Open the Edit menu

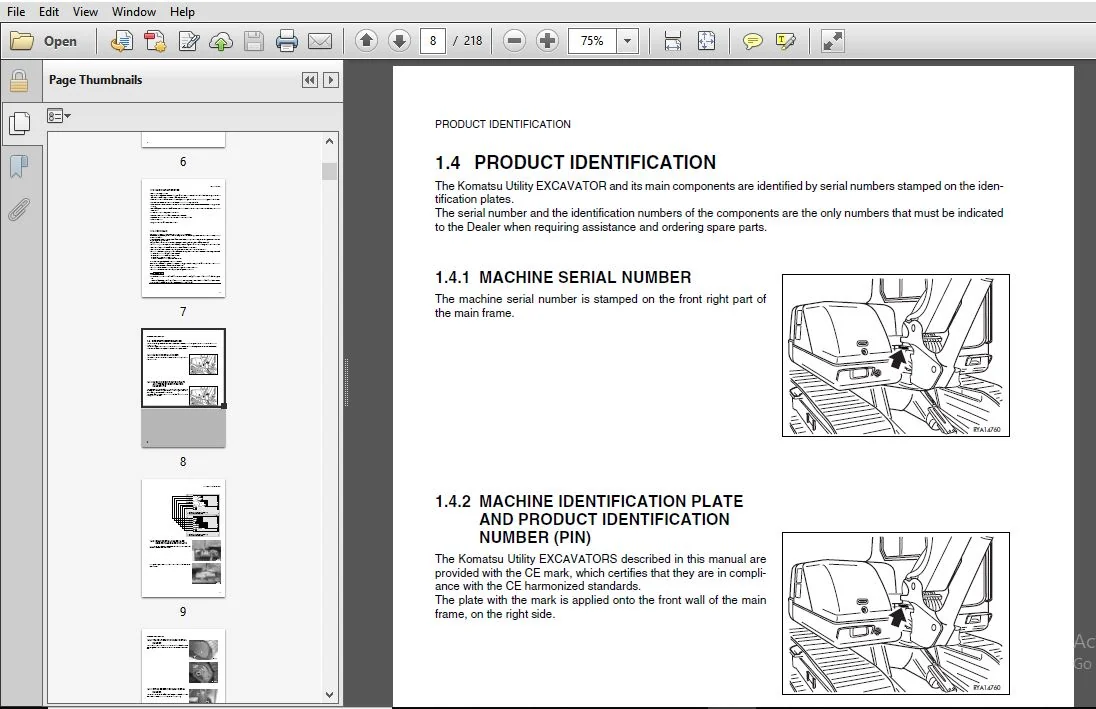click(49, 12)
